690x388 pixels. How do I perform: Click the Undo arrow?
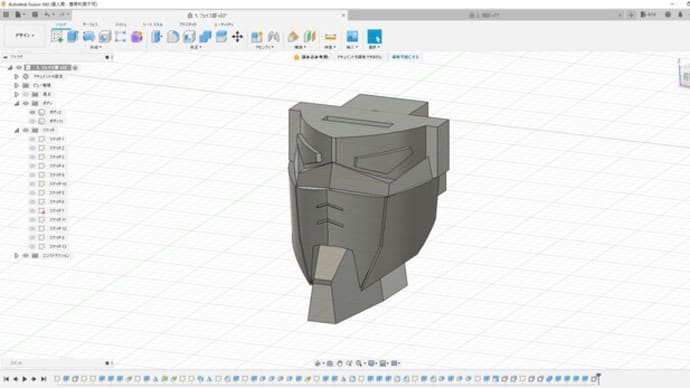(x=48, y=15)
